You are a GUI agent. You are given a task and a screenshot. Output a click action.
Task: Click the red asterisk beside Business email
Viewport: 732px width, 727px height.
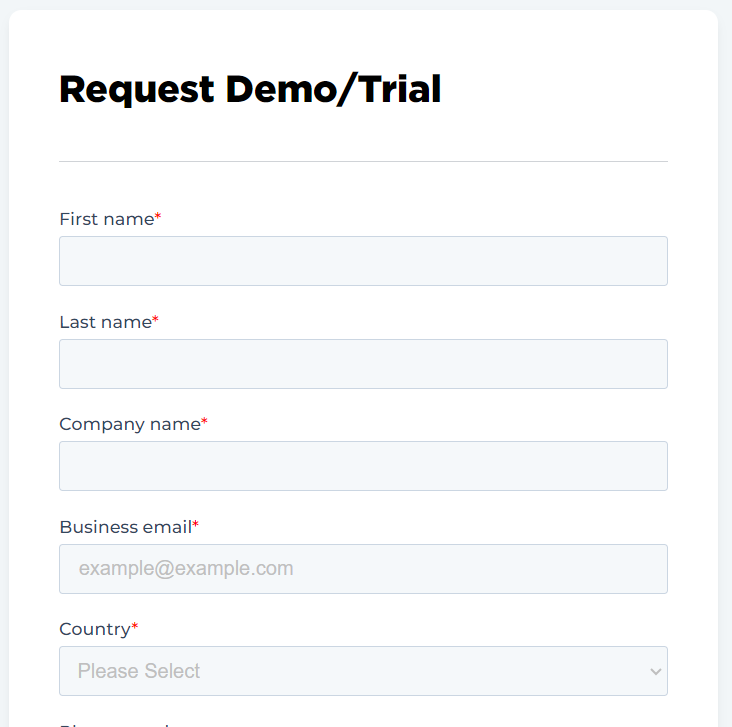click(196, 524)
